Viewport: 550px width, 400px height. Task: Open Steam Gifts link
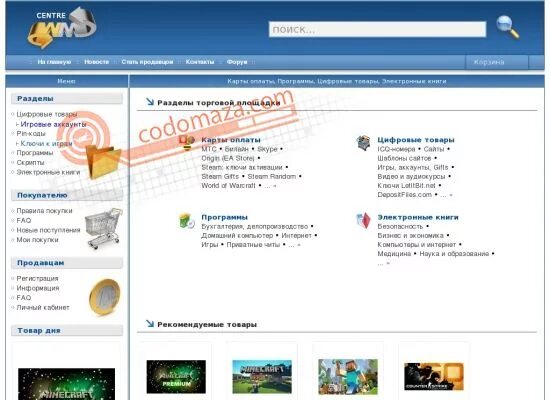tap(220, 176)
